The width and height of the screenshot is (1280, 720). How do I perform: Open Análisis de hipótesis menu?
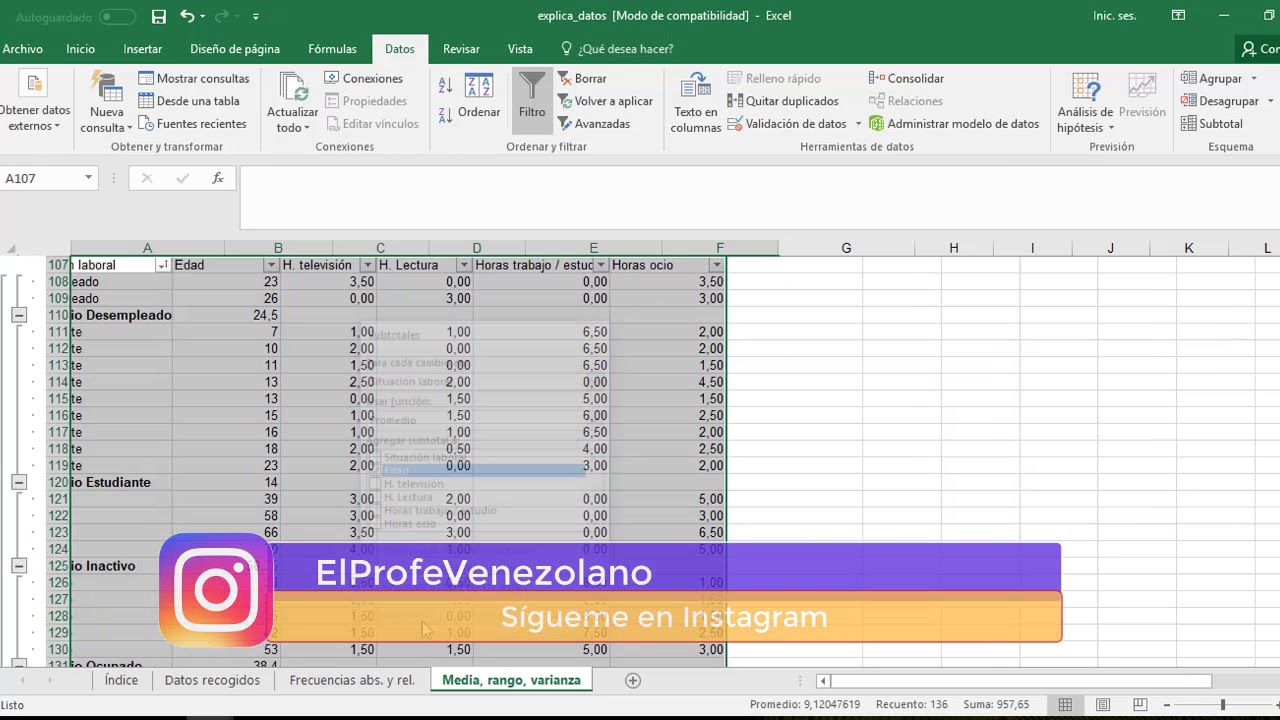tap(1085, 103)
